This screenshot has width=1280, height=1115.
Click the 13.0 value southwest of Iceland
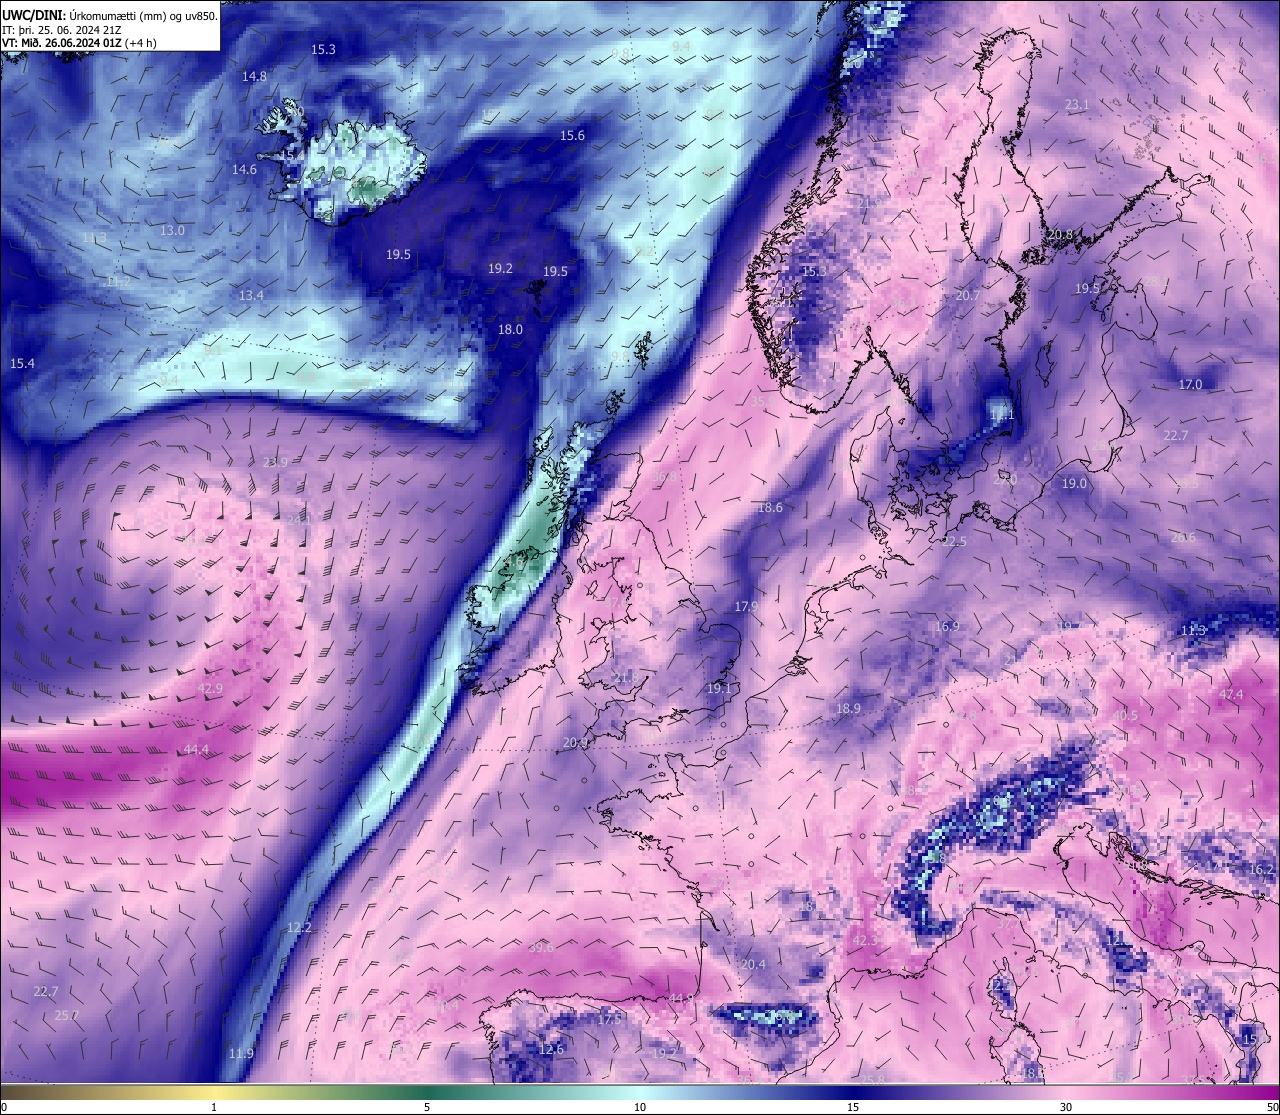point(172,230)
